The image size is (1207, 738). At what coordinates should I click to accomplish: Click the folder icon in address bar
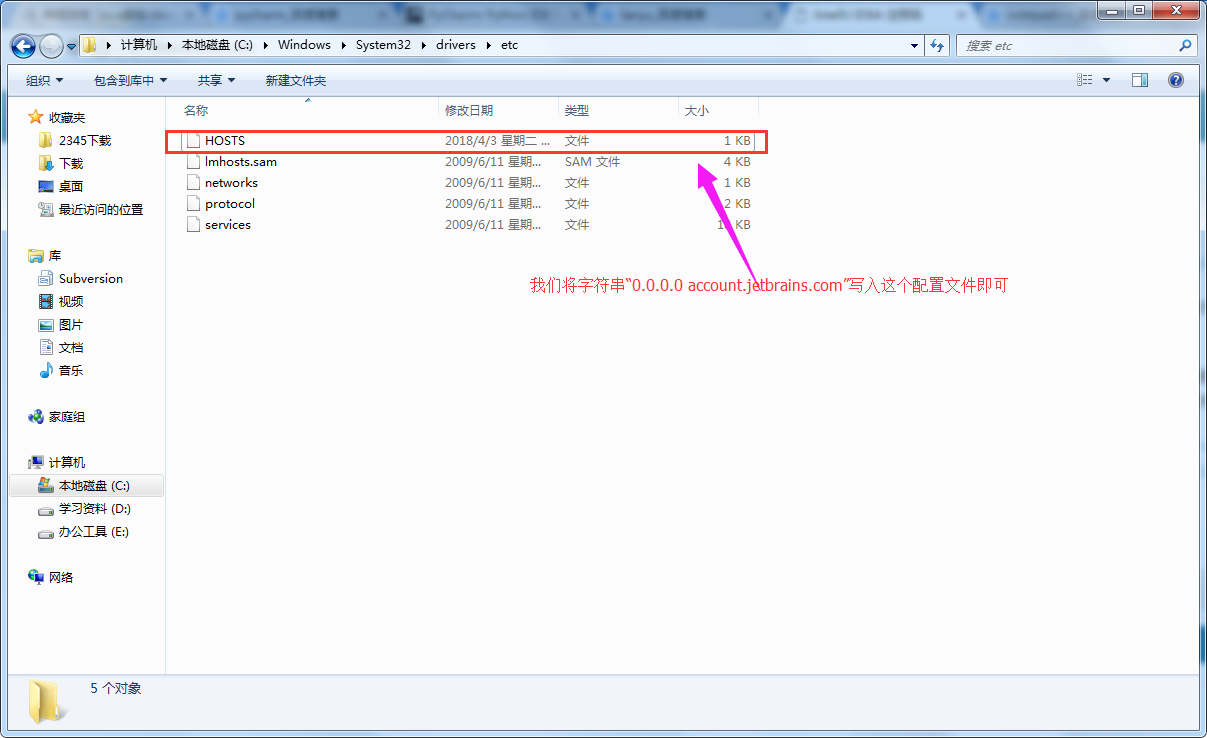tap(90, 45)
